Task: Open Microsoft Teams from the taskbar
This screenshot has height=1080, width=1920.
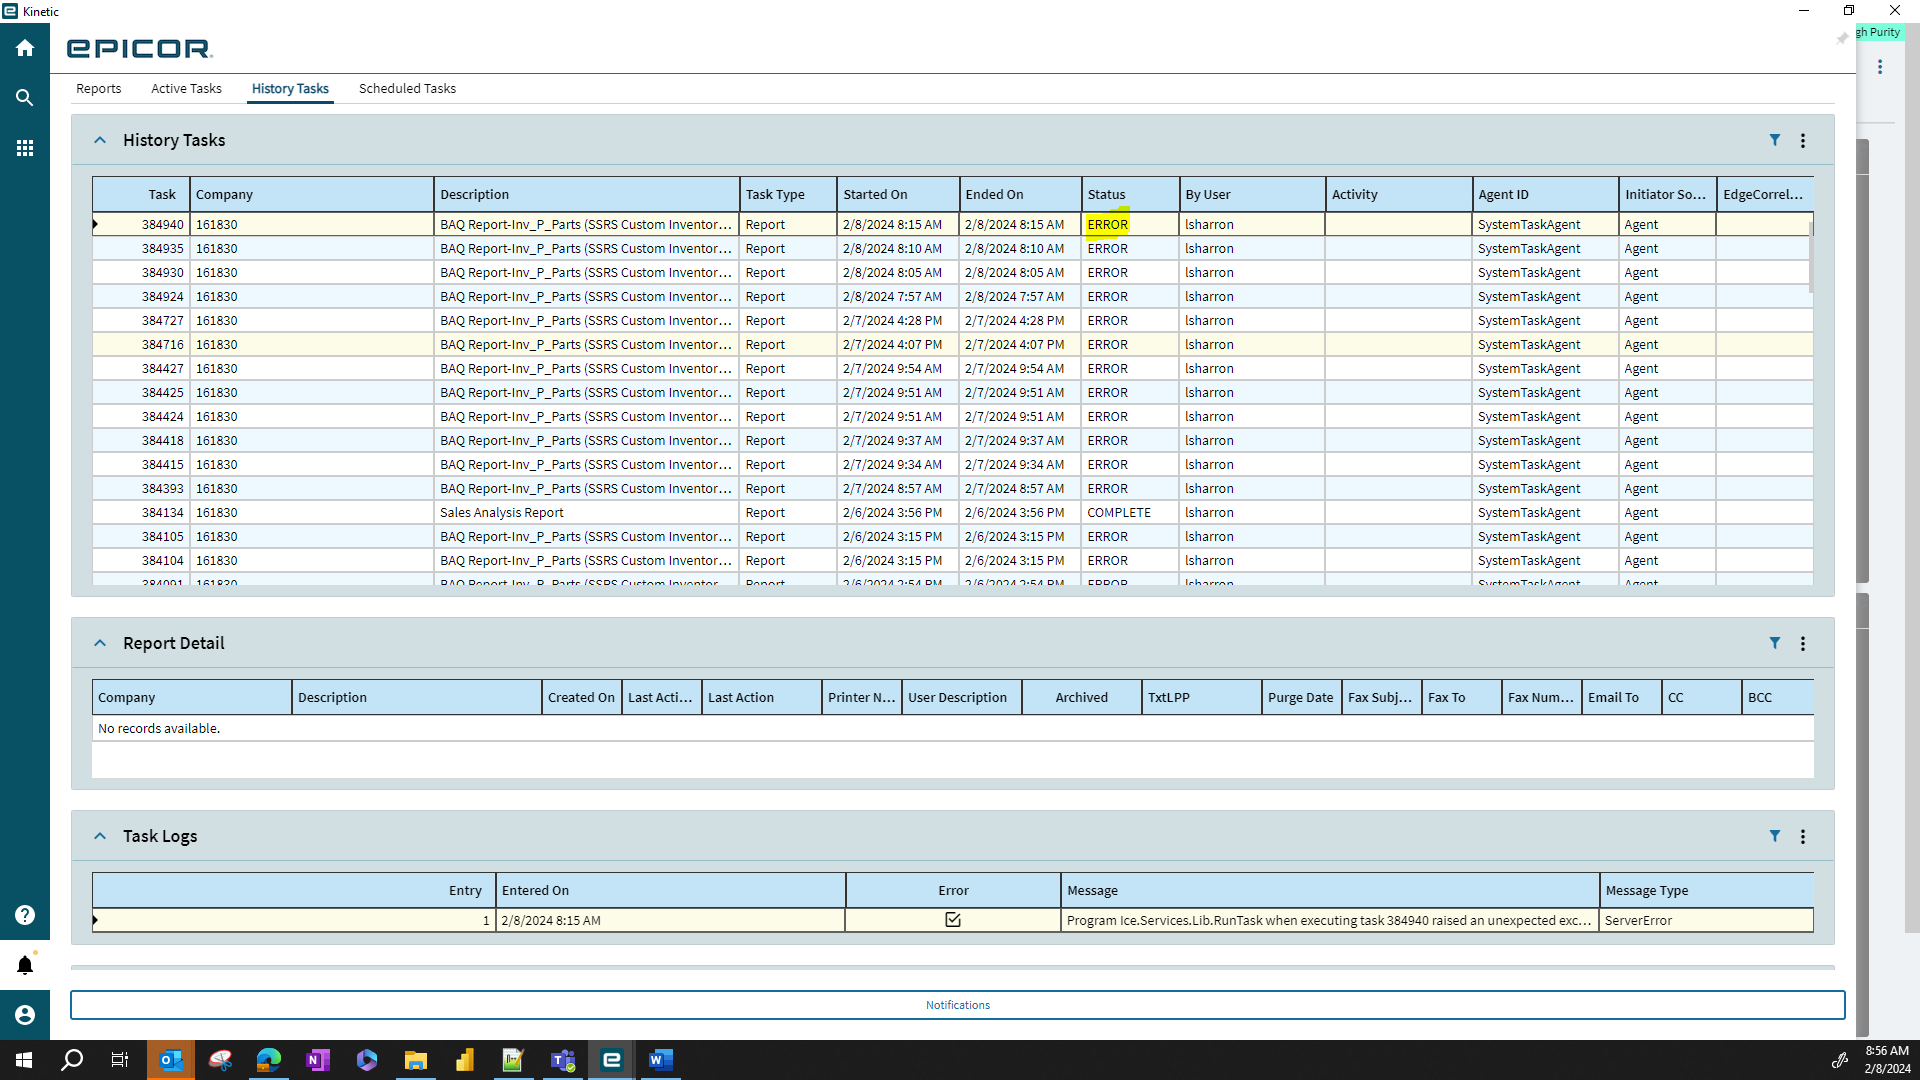Action: [x=563, y=1060]
